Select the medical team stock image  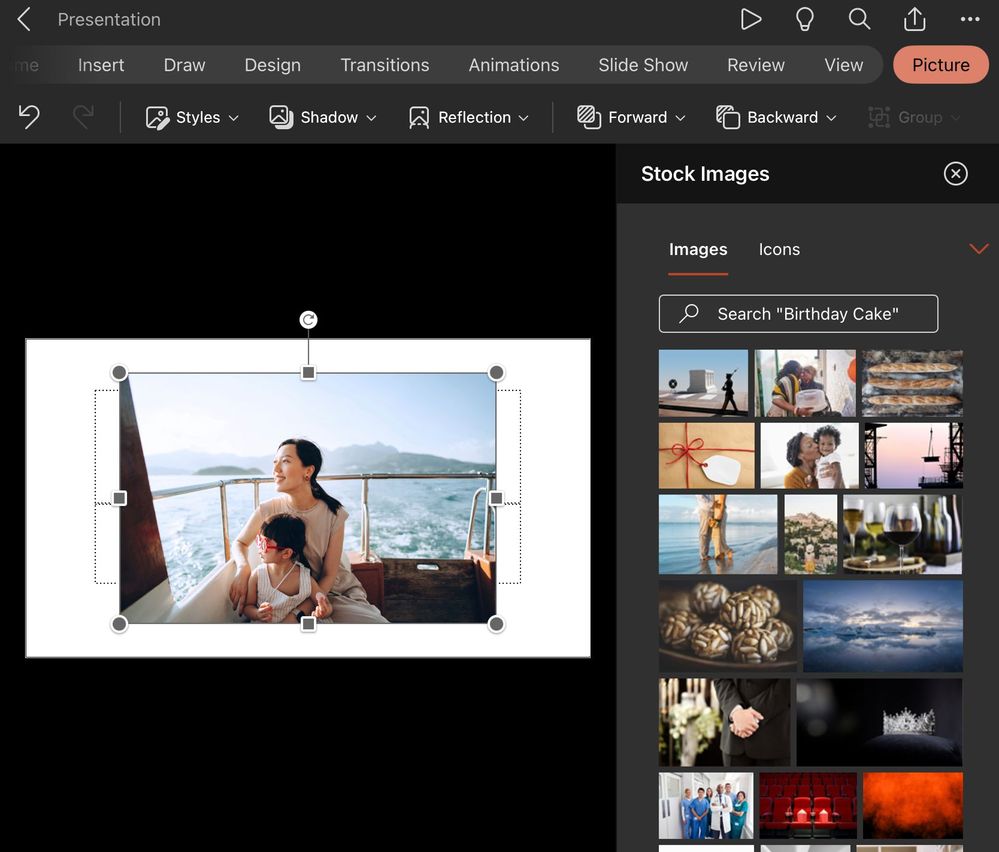[706, 805]
